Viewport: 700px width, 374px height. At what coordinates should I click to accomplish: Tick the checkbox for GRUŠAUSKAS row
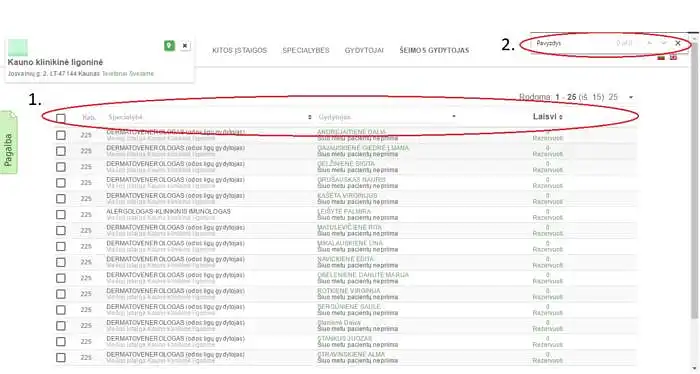[61, 183]
